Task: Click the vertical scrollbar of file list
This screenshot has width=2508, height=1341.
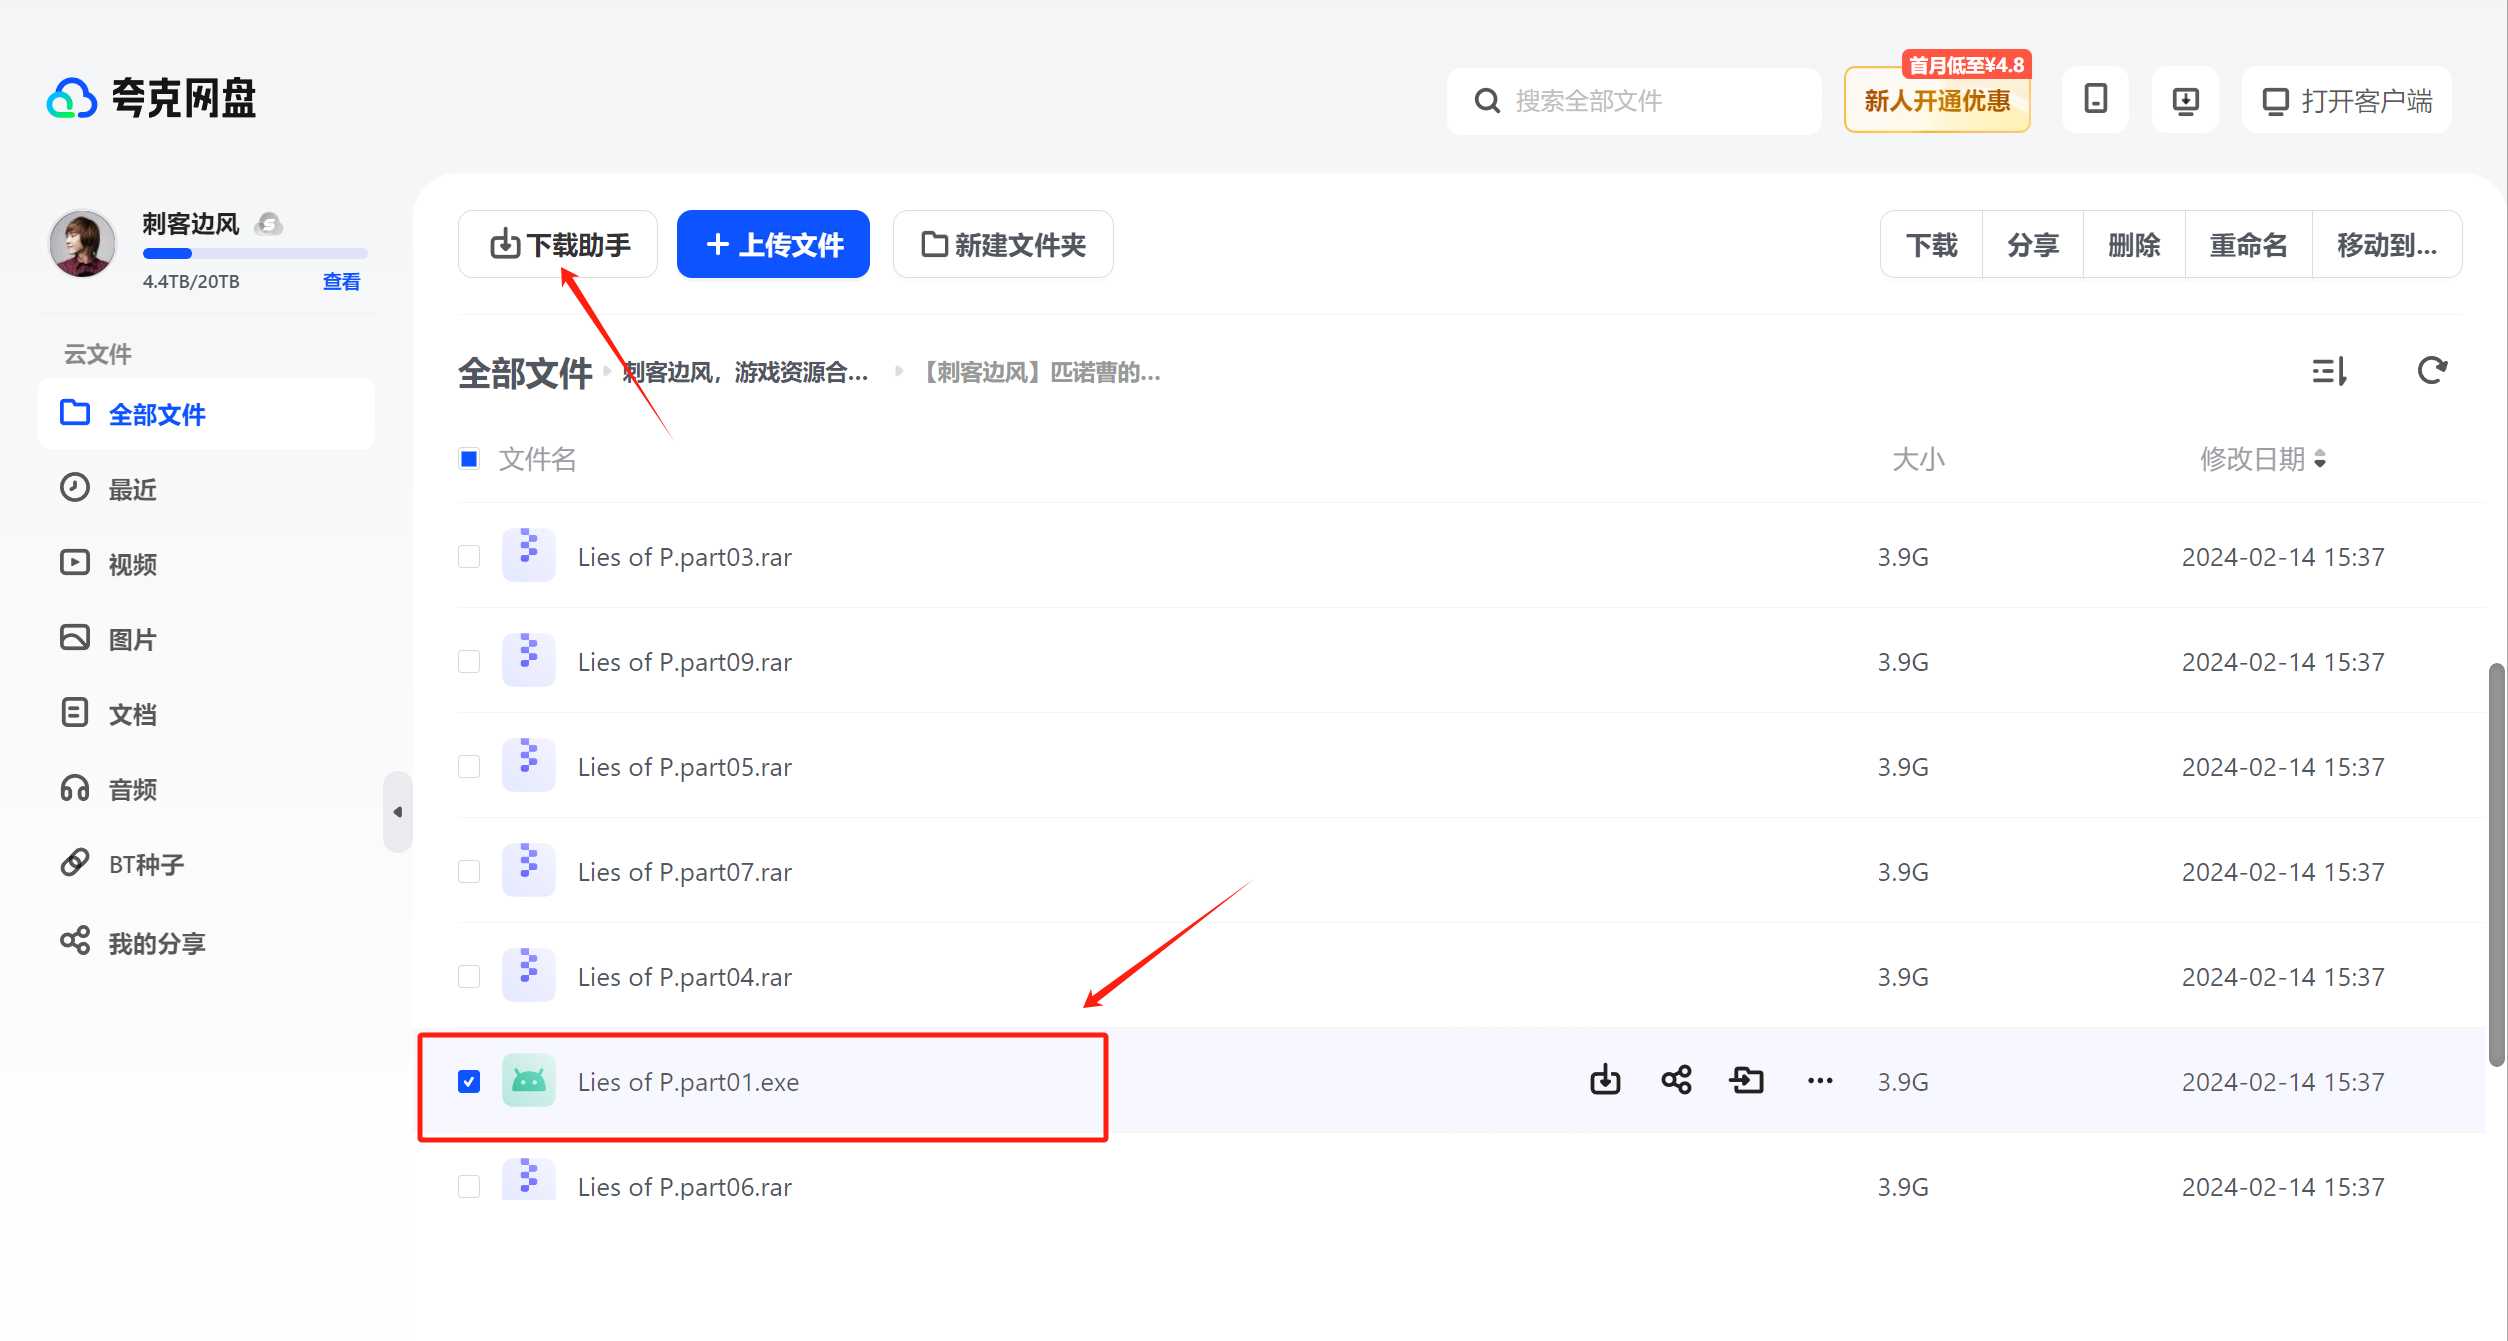Action: tap(2496, 864)
